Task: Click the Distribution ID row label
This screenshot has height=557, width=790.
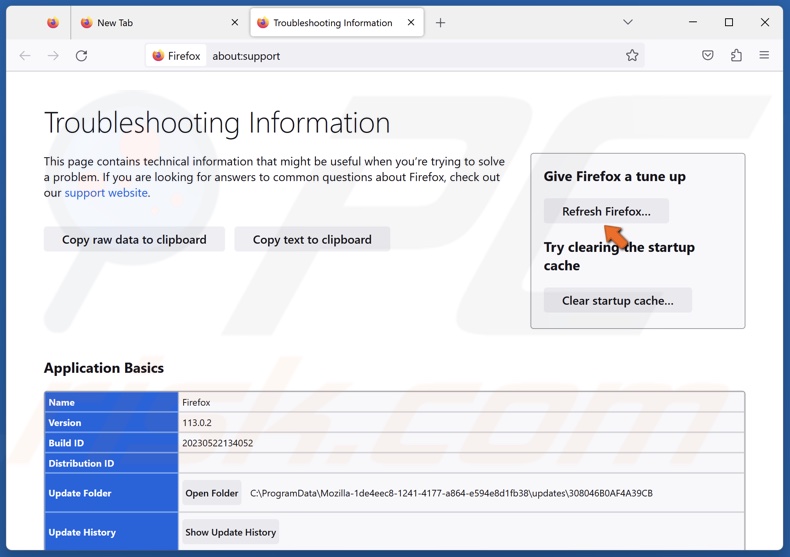Action: point(81,463)
